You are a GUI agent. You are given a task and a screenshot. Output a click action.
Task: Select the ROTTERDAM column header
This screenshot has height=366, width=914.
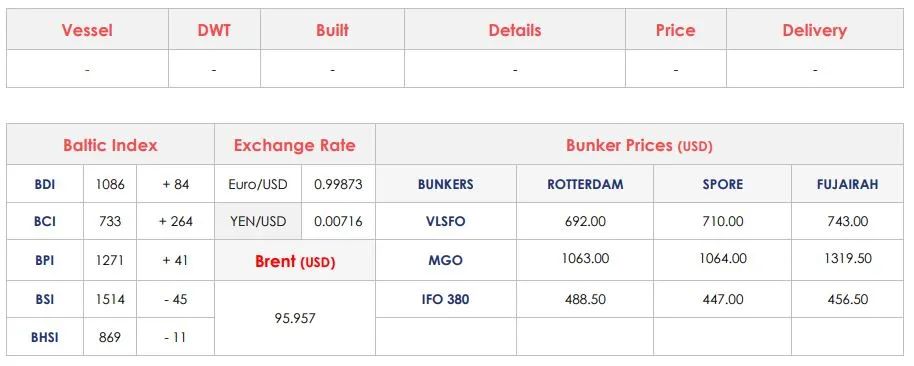pos(585,184)
